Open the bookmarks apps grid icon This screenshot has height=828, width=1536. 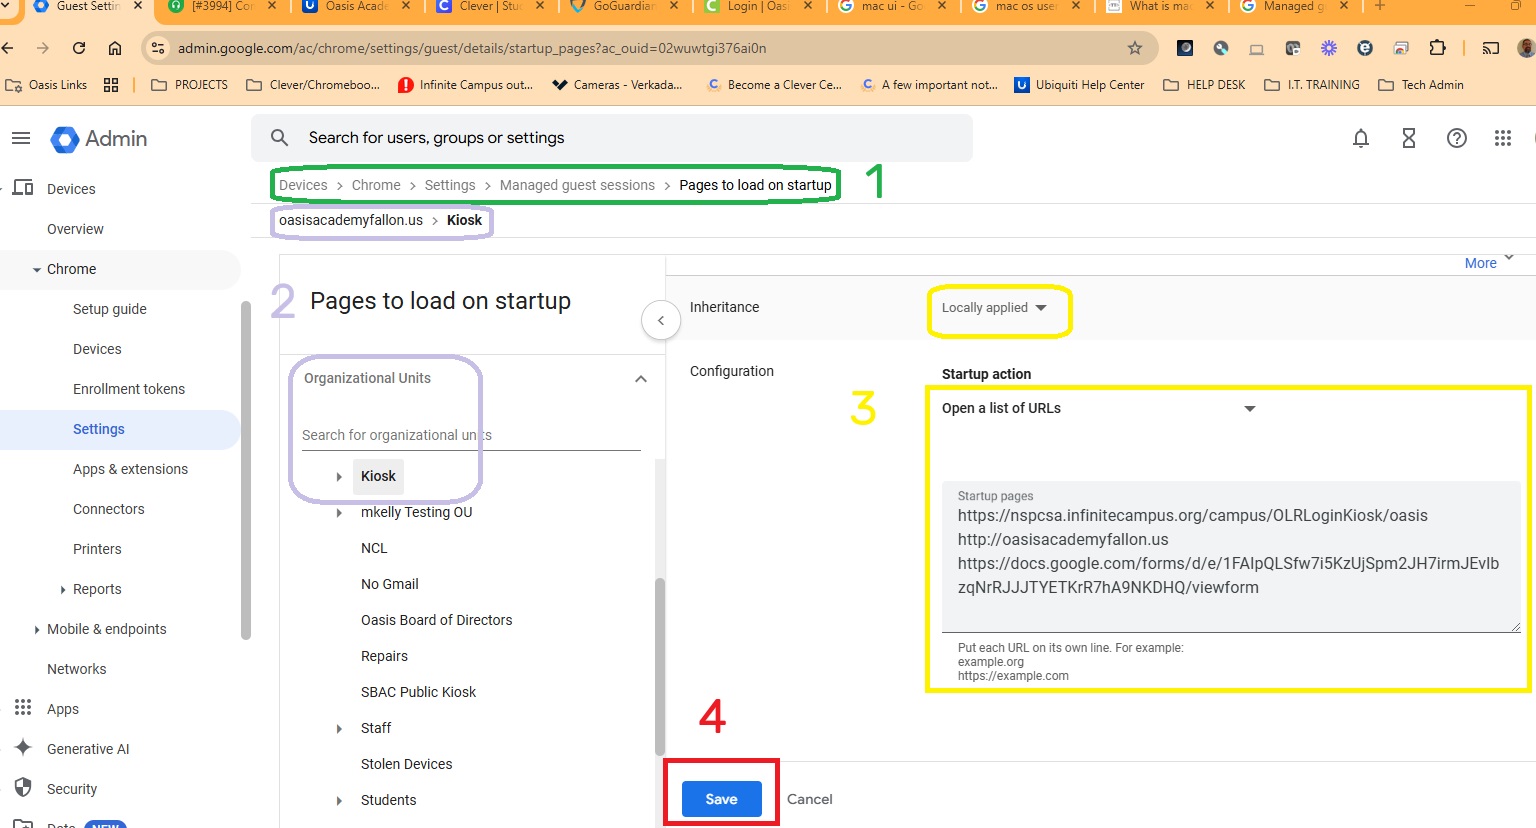point(111,85)
